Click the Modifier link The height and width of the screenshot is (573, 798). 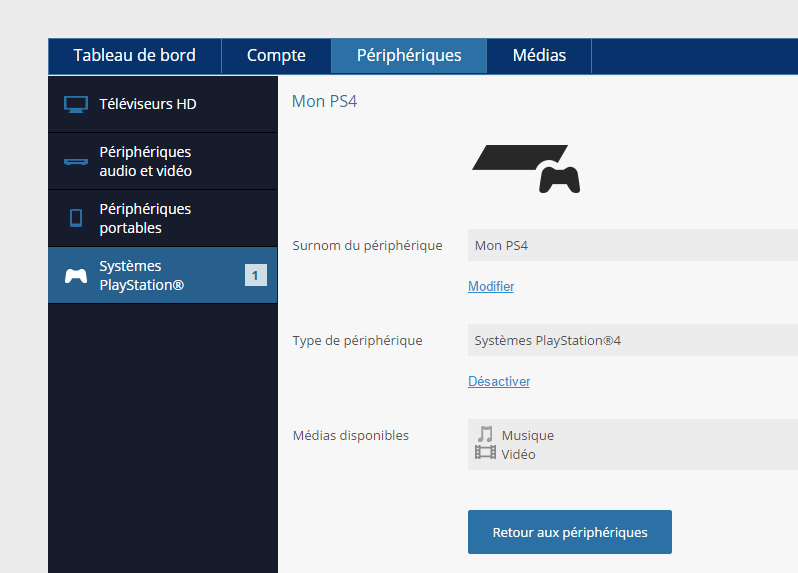pyautogui.click(x=491, y=286)
